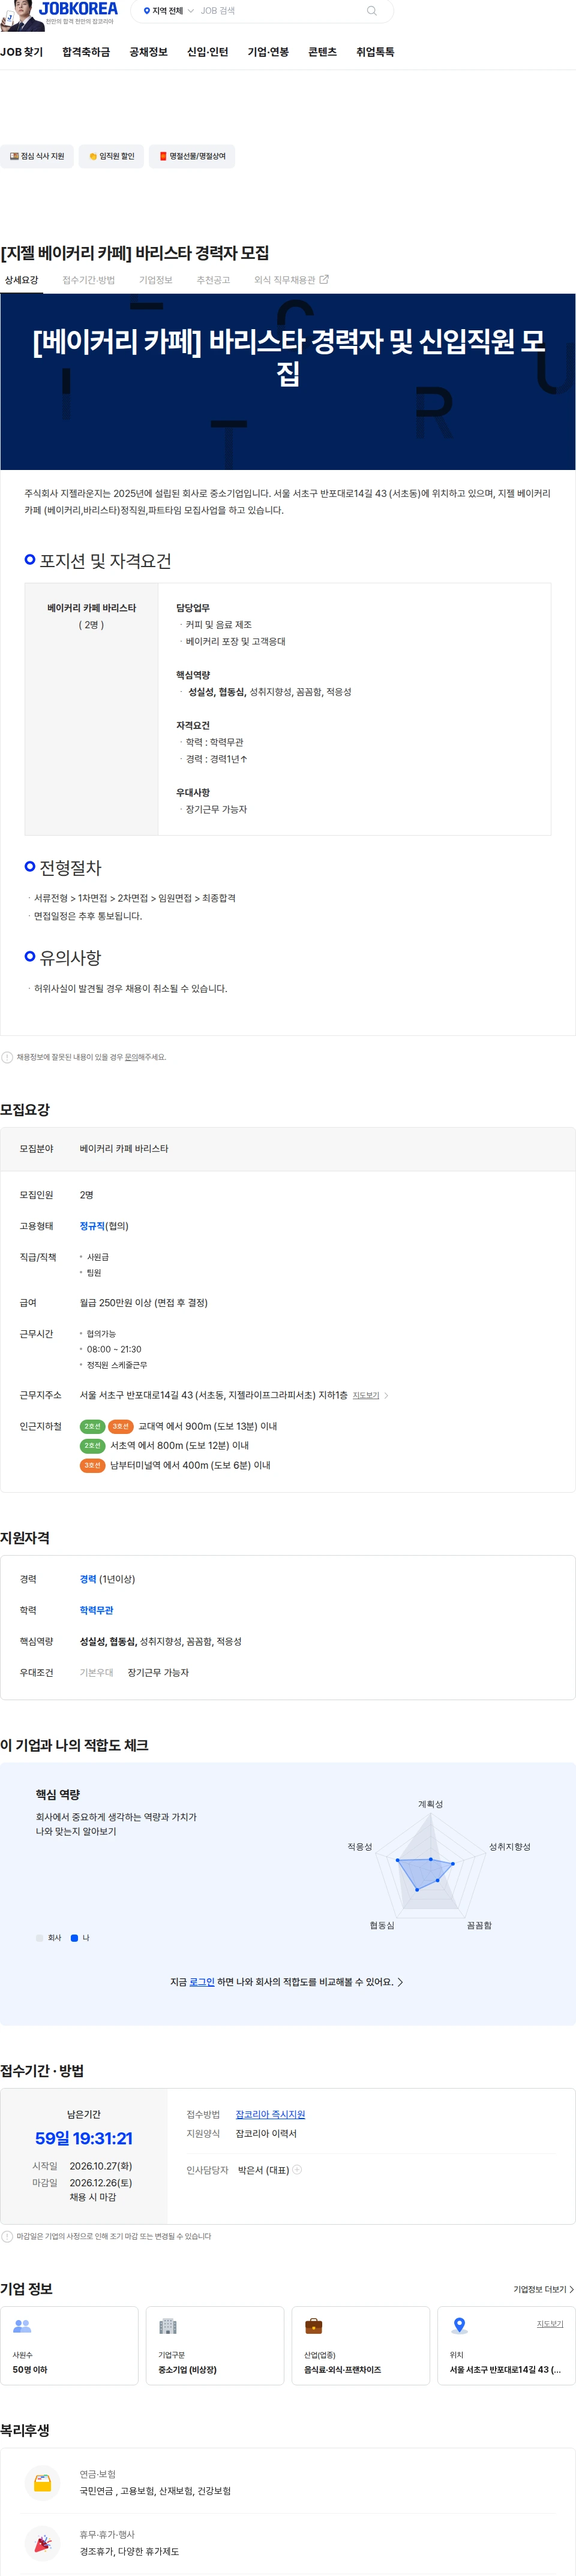Select the 상세요강 tab
Image resolution: width=576 pixels, height=2576 pixels.
pos(21,280)
